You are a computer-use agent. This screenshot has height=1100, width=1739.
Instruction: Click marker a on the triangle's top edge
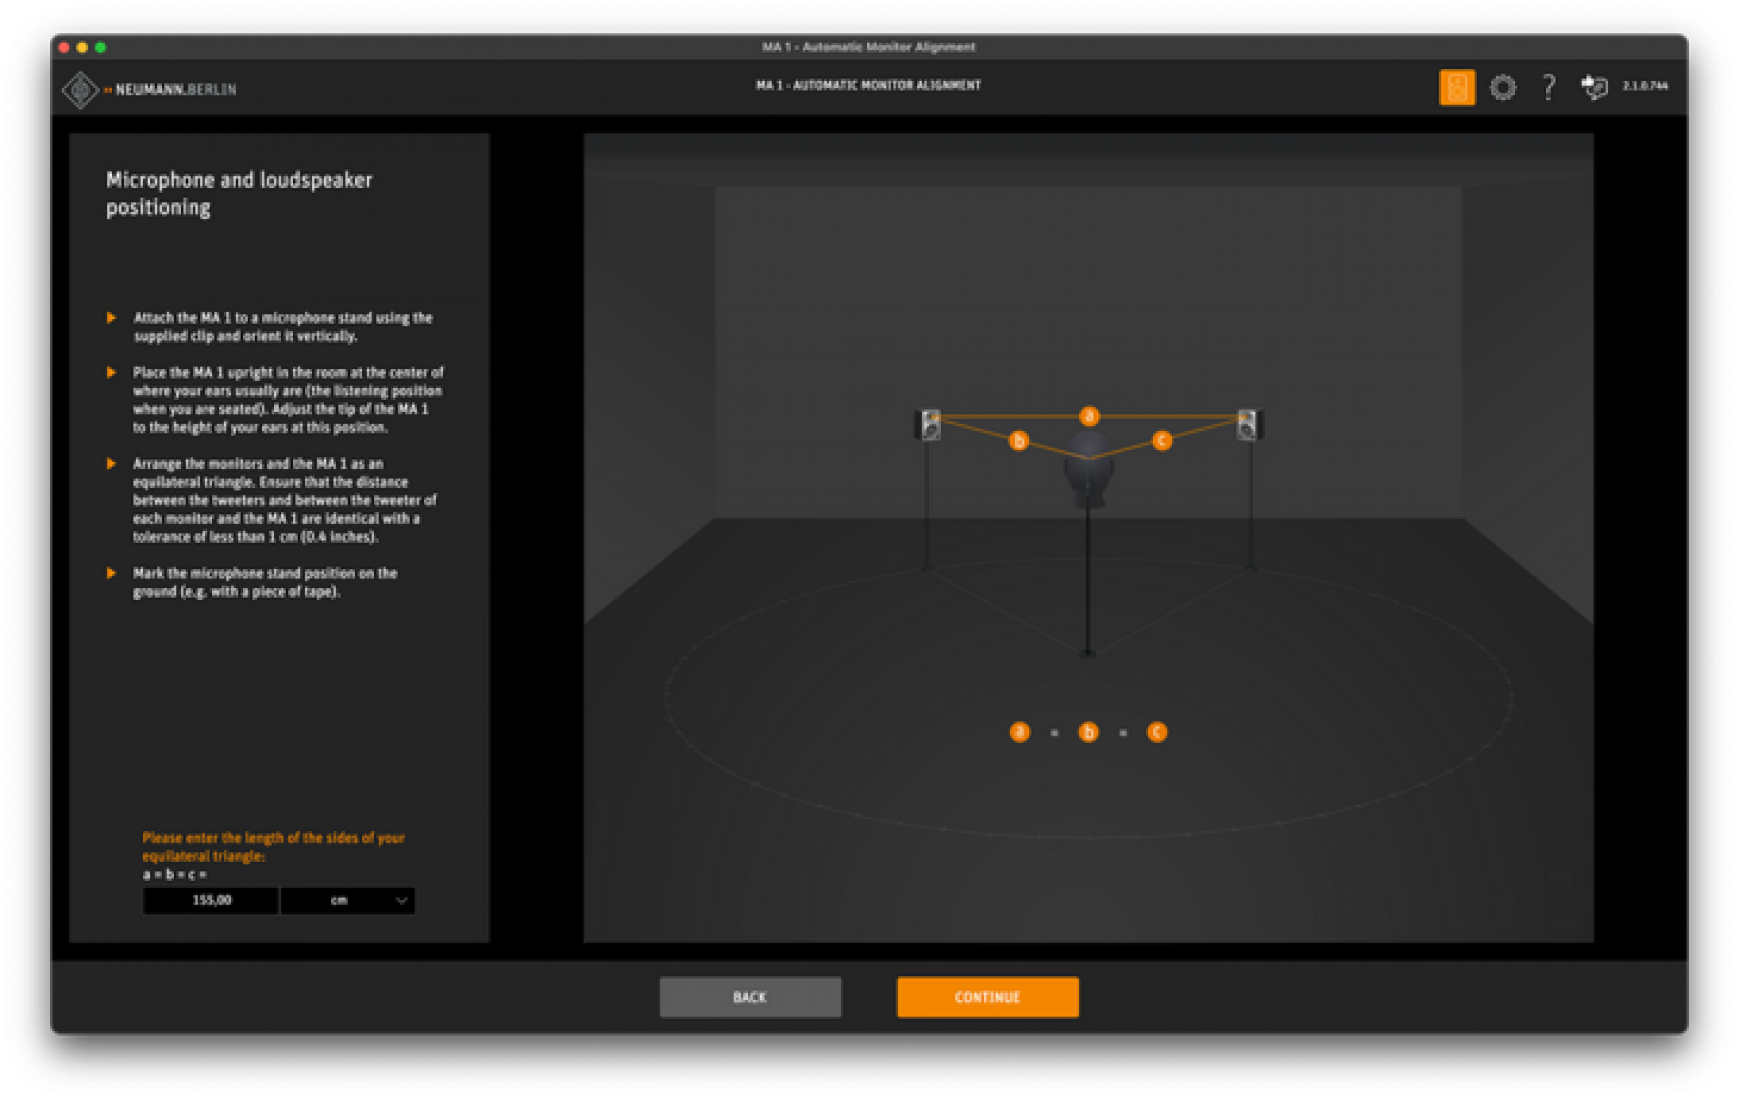tap(1089, 416)
